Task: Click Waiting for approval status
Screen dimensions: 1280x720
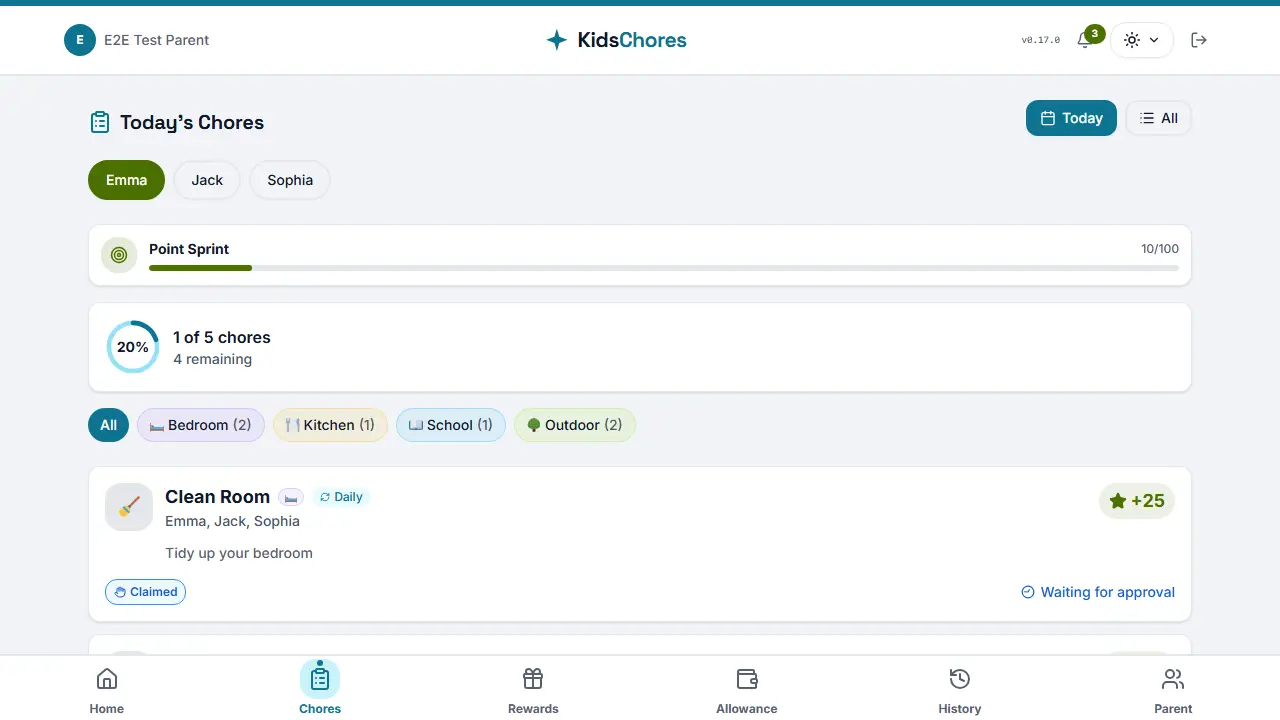Action: 1098,592
